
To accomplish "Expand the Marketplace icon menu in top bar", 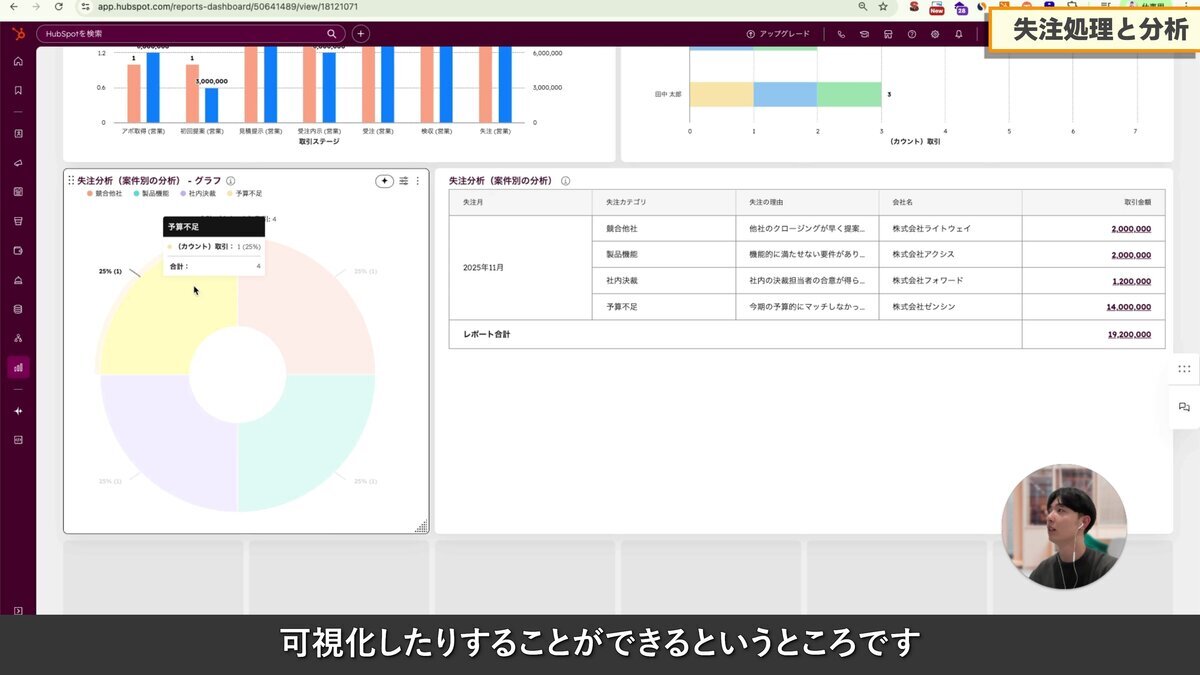I will 888,33.
